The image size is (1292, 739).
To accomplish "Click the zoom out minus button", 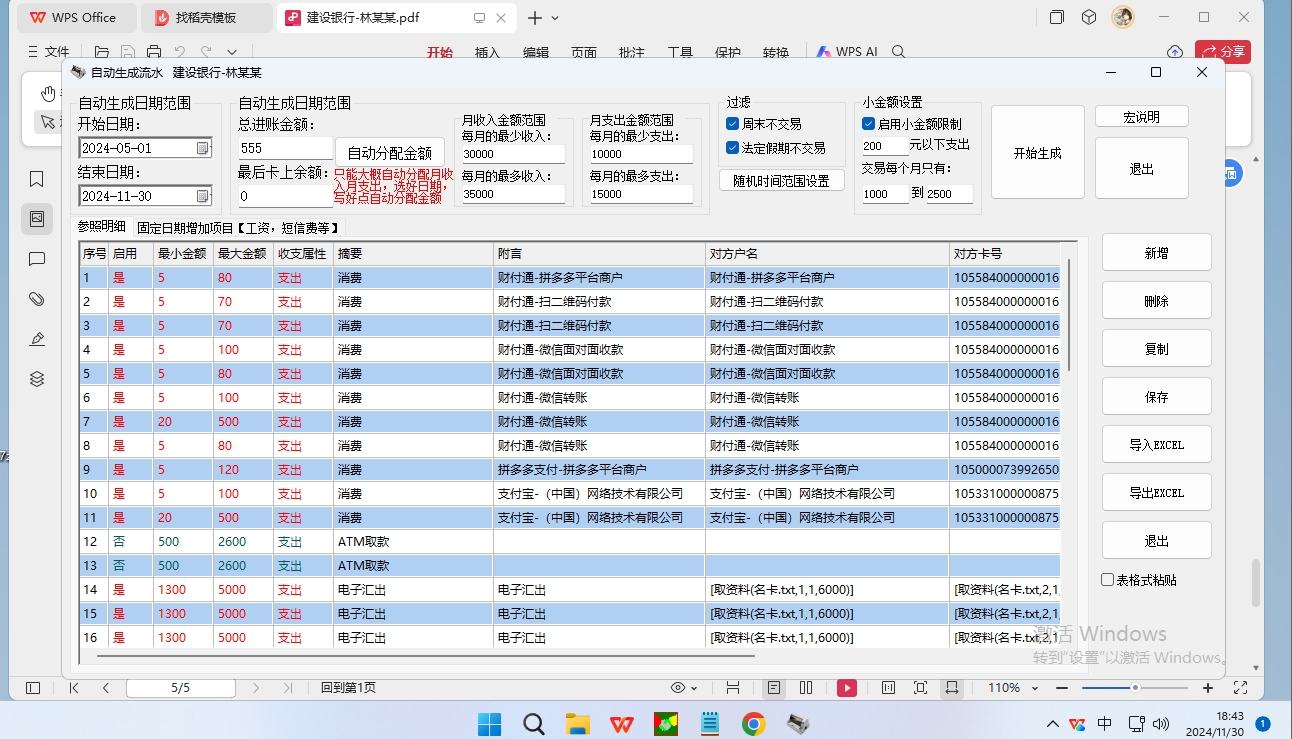I will click(x=1062, y=688).
